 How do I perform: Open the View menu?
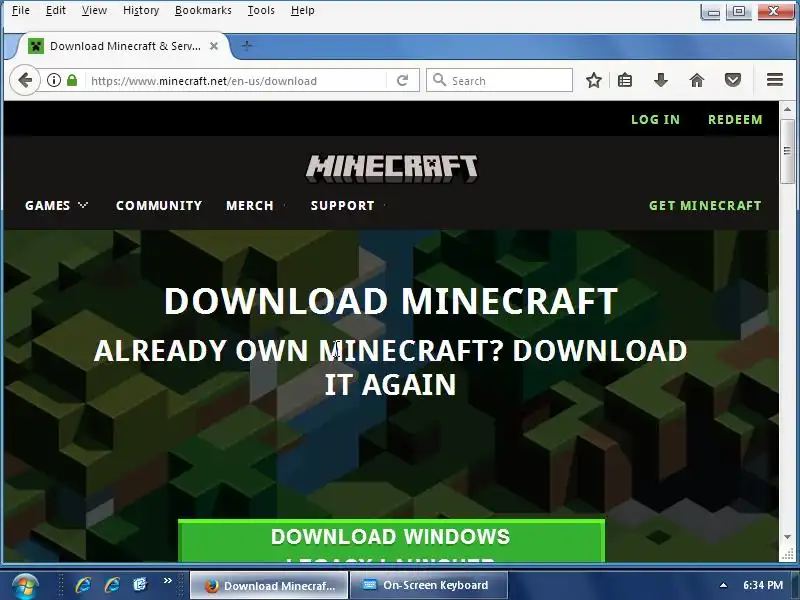tap(94, 10)
